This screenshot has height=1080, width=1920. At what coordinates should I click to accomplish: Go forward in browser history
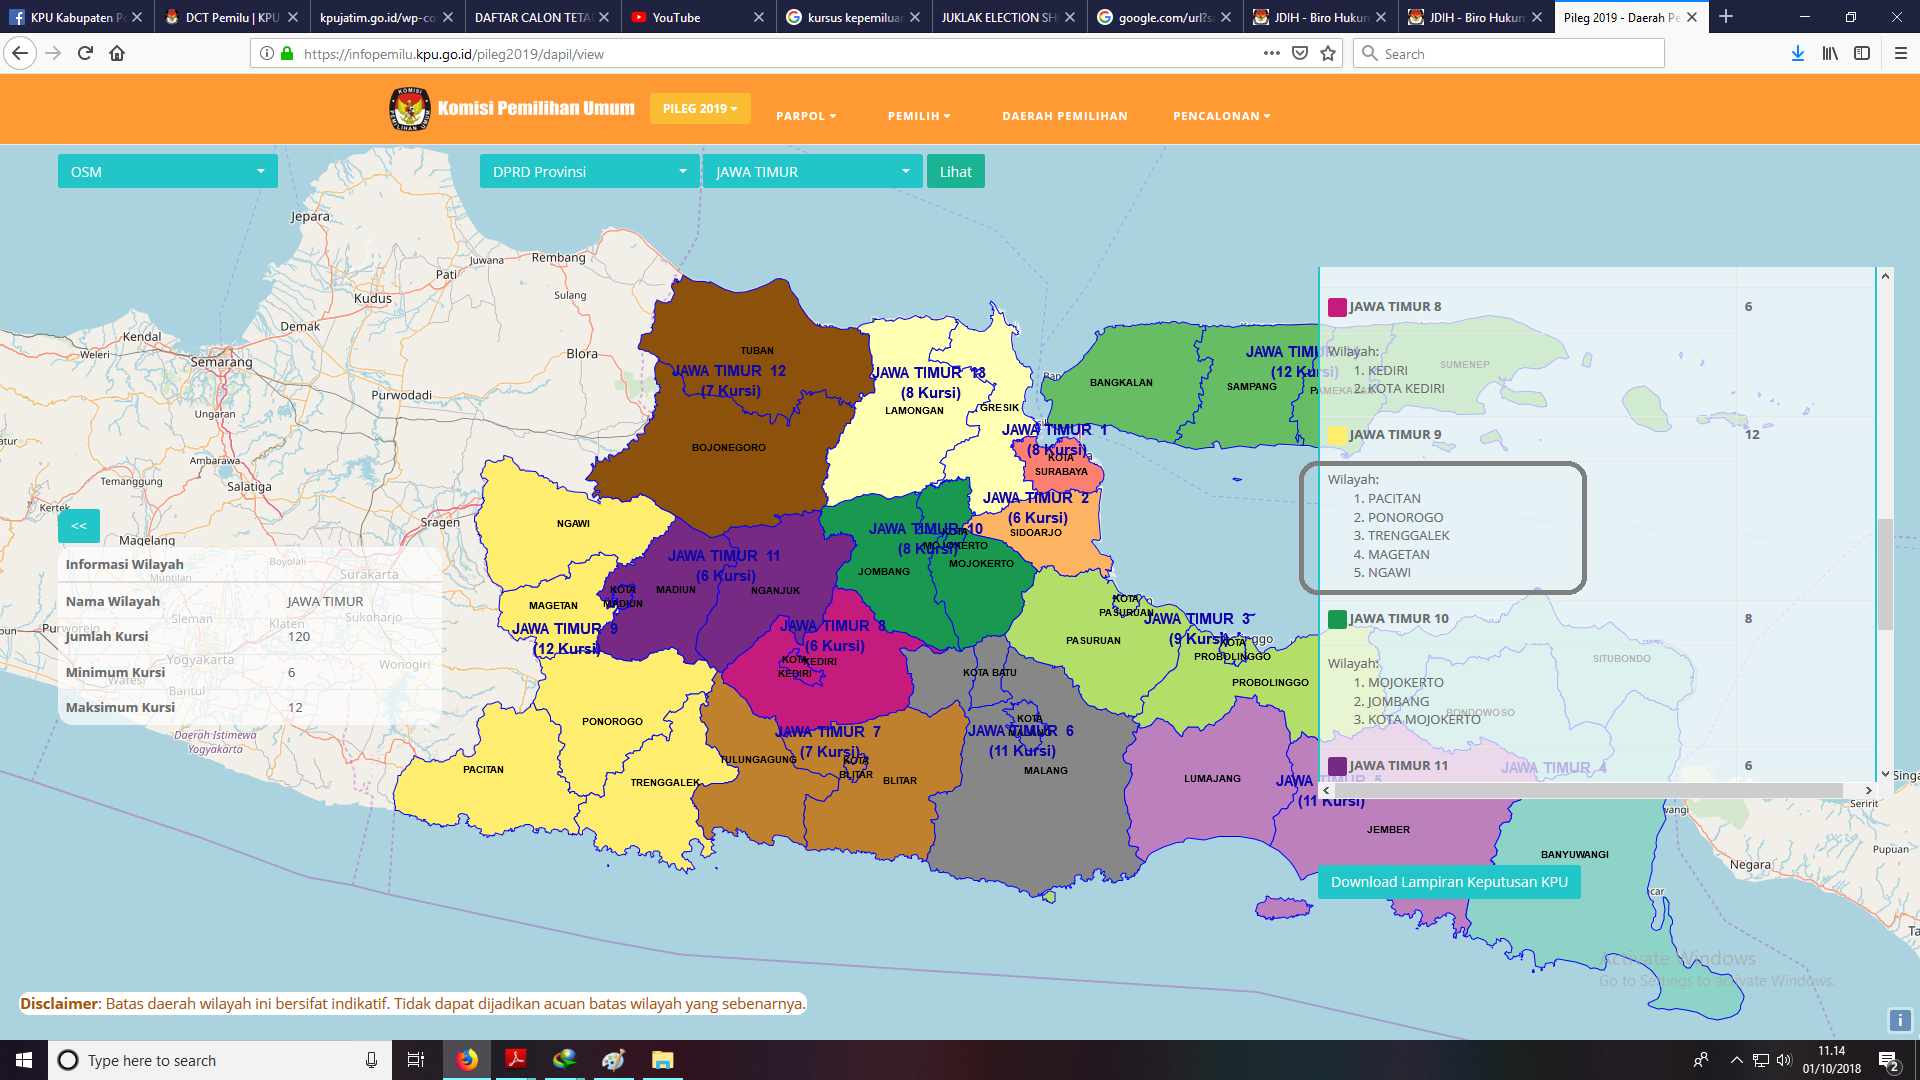[53, 54]
